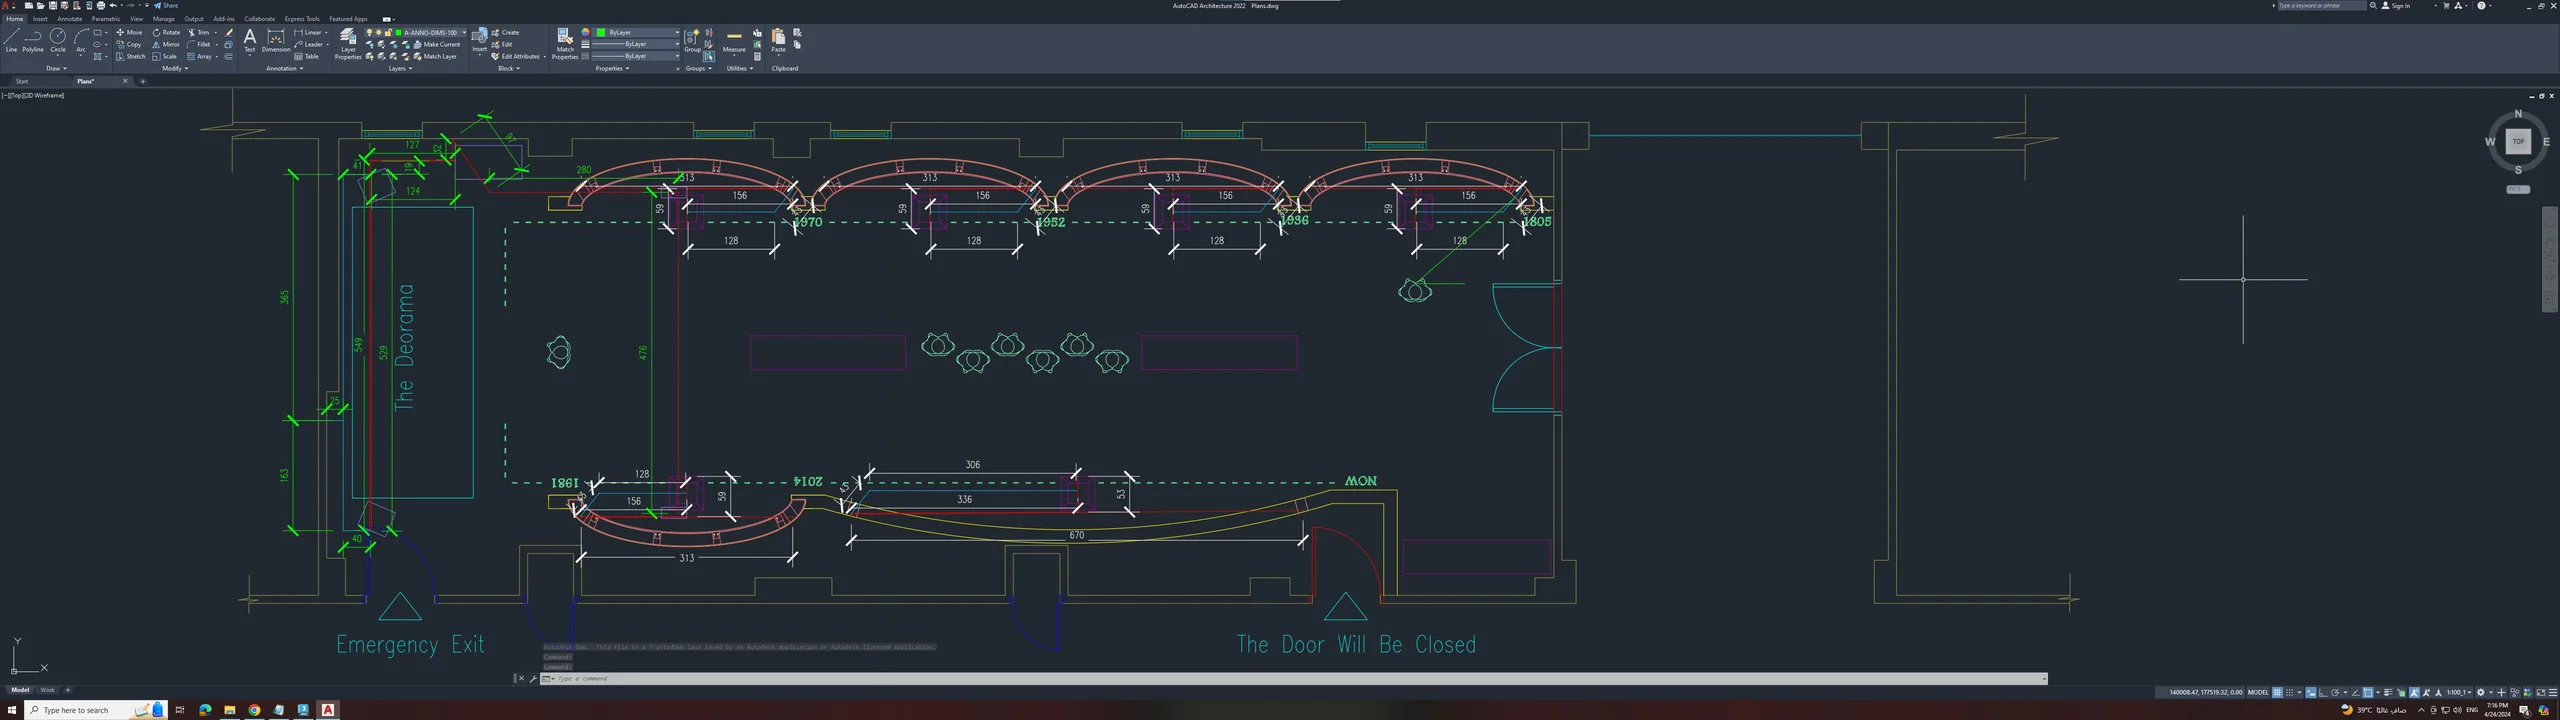This screenshot has width=2560, height=720.
Task: Open command line customization wrench
Action: (533, 678)
